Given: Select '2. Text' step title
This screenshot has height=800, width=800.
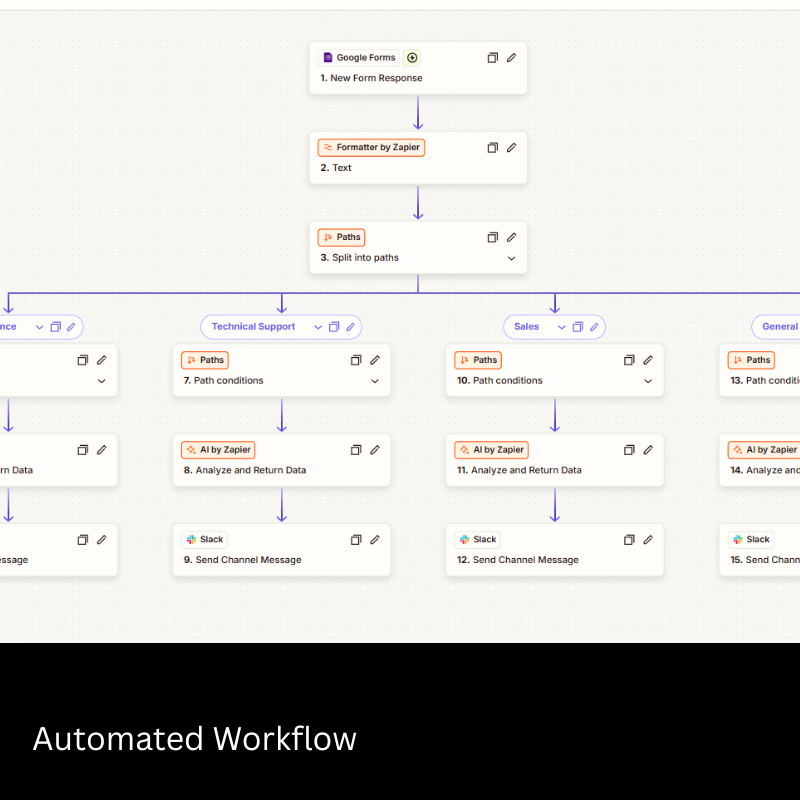Looking at the screenshot, I should pyautogui.click(x=336, y=168).
